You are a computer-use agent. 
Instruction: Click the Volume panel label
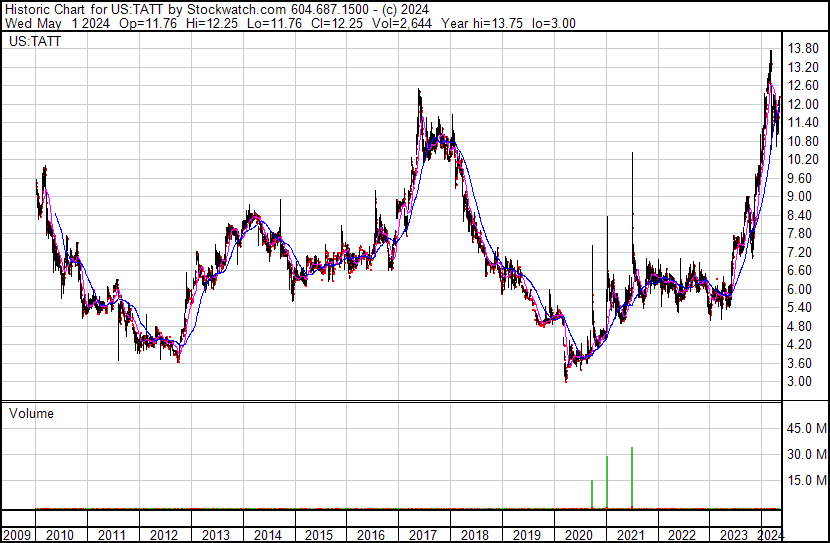coord(31,413)
